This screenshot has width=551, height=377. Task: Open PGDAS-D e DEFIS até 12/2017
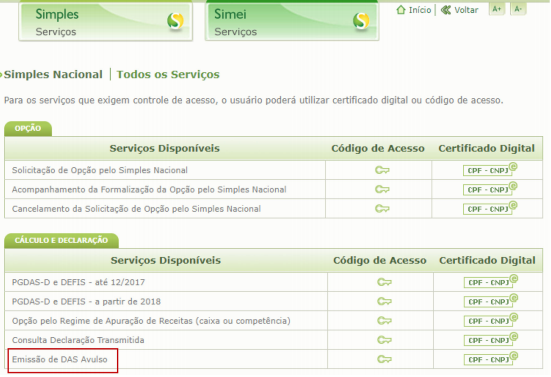click(x=78, y=282)
